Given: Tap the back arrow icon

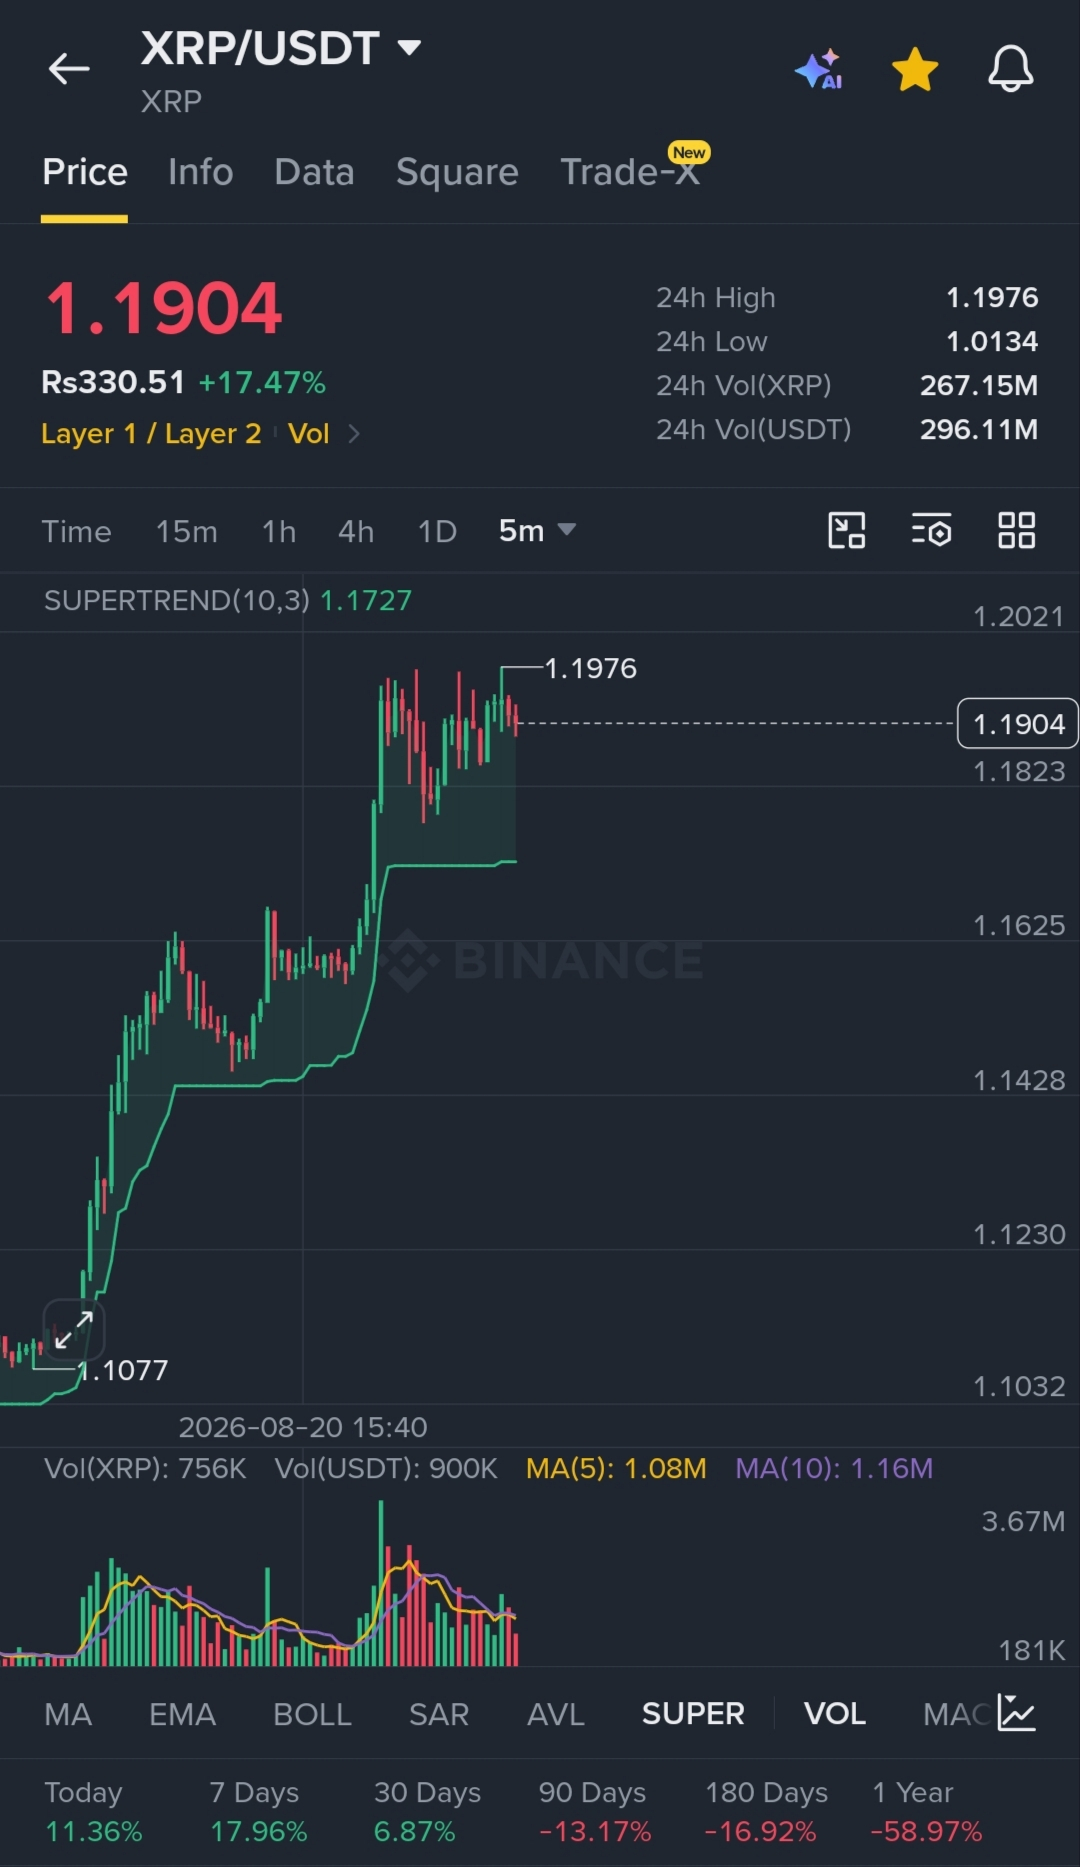Looking at the screenshot, I should pos(69,69).
